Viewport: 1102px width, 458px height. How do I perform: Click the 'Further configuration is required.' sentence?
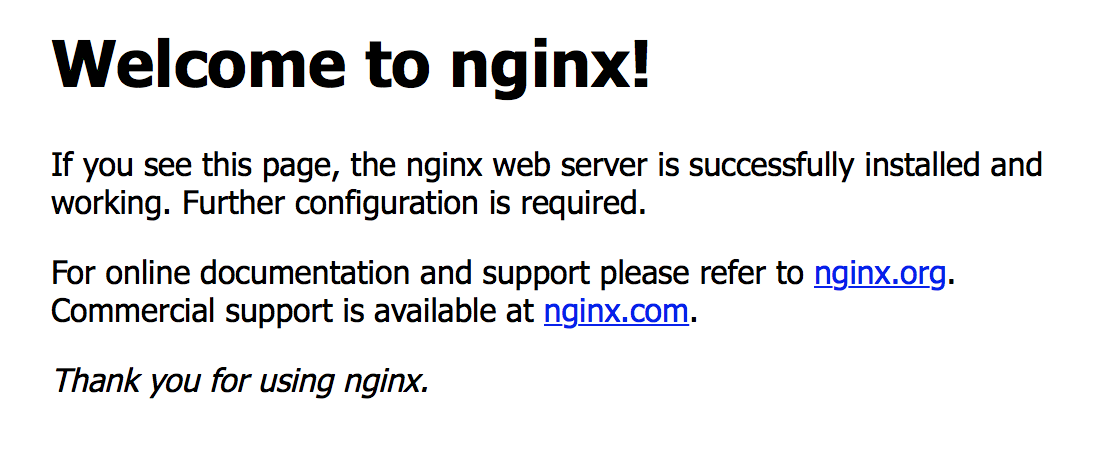(414, 204)
